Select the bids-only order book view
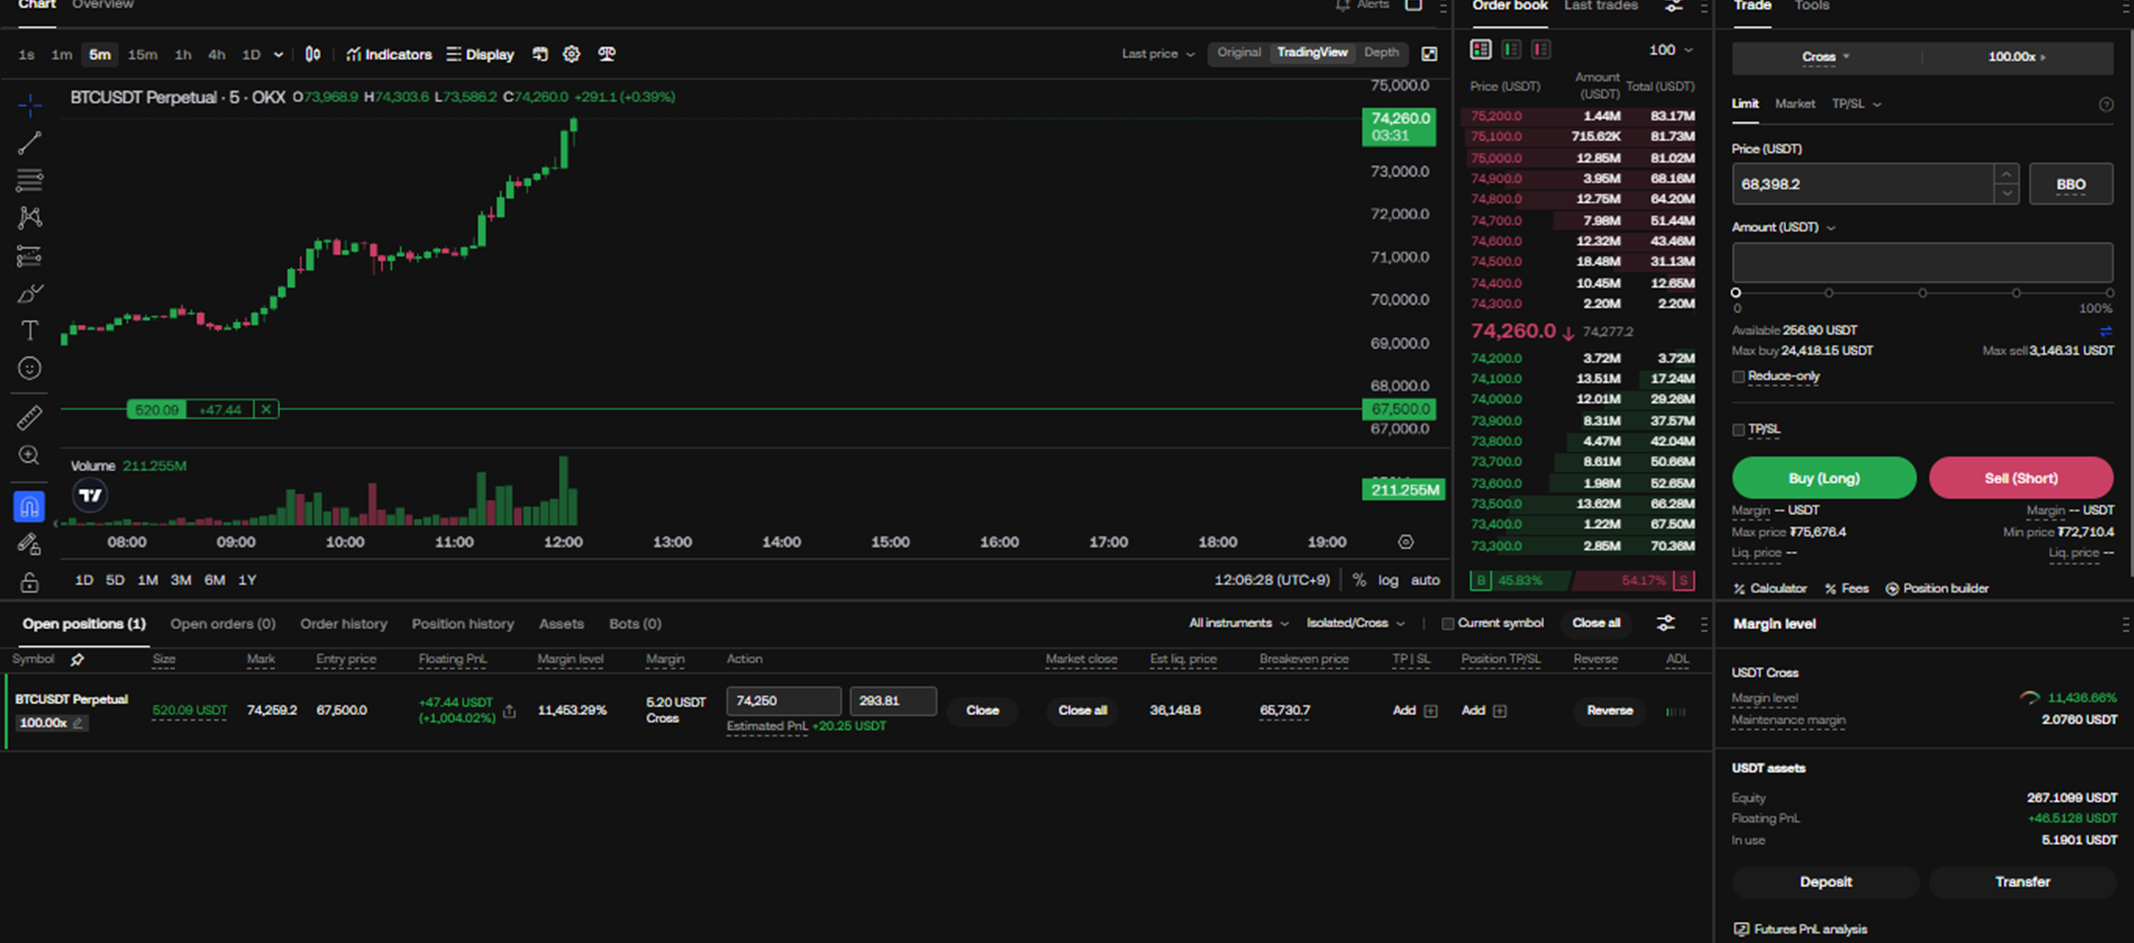The height and width of the screenshot is (943, 2134). [x=1511, y=49]
